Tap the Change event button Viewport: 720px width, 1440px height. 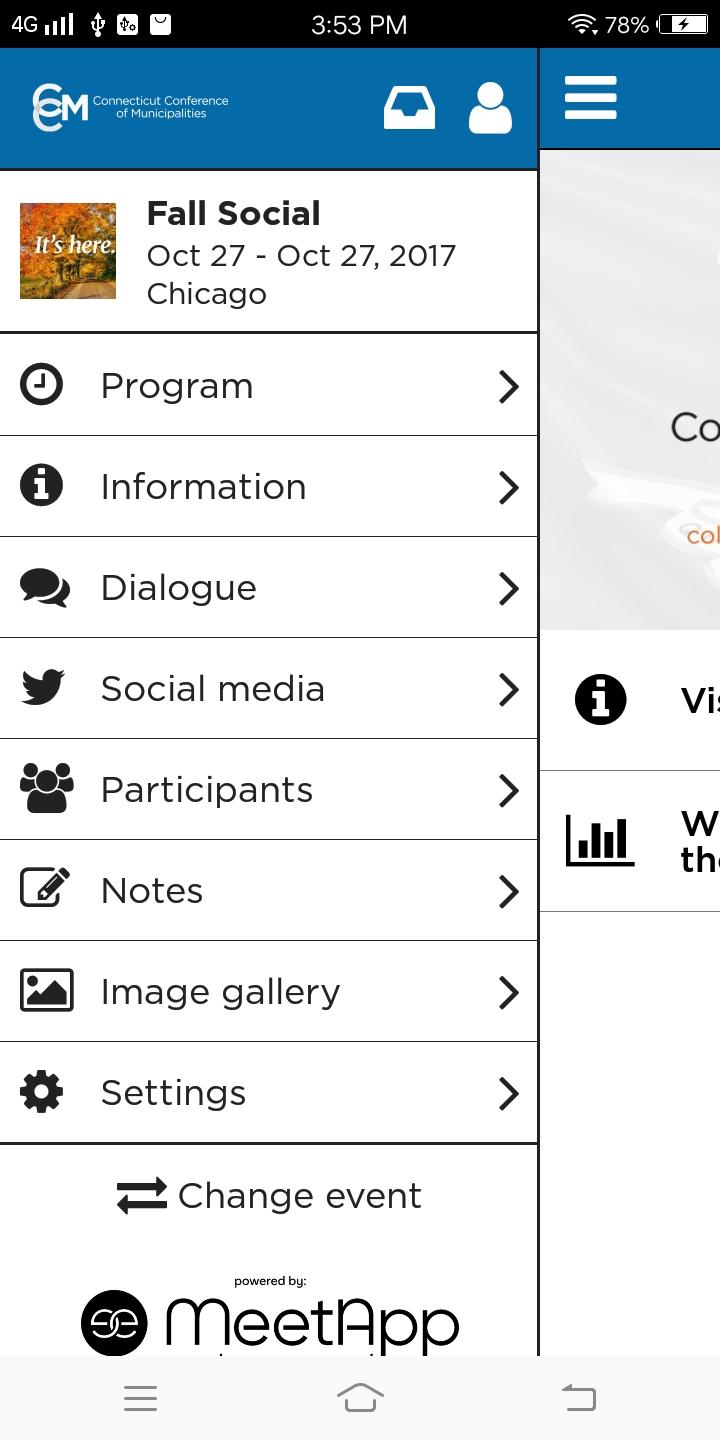click(x=269, y=1196)
